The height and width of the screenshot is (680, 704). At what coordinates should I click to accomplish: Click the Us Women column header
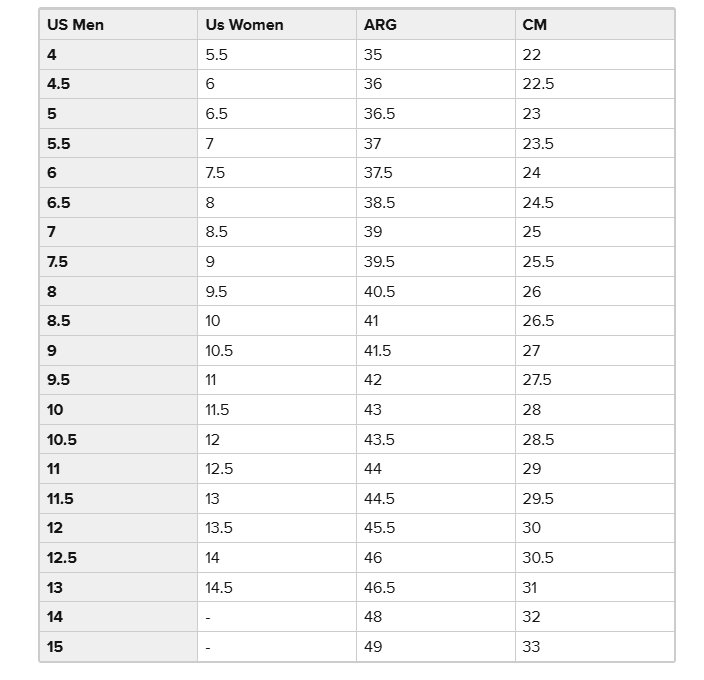tap(277, 25)
